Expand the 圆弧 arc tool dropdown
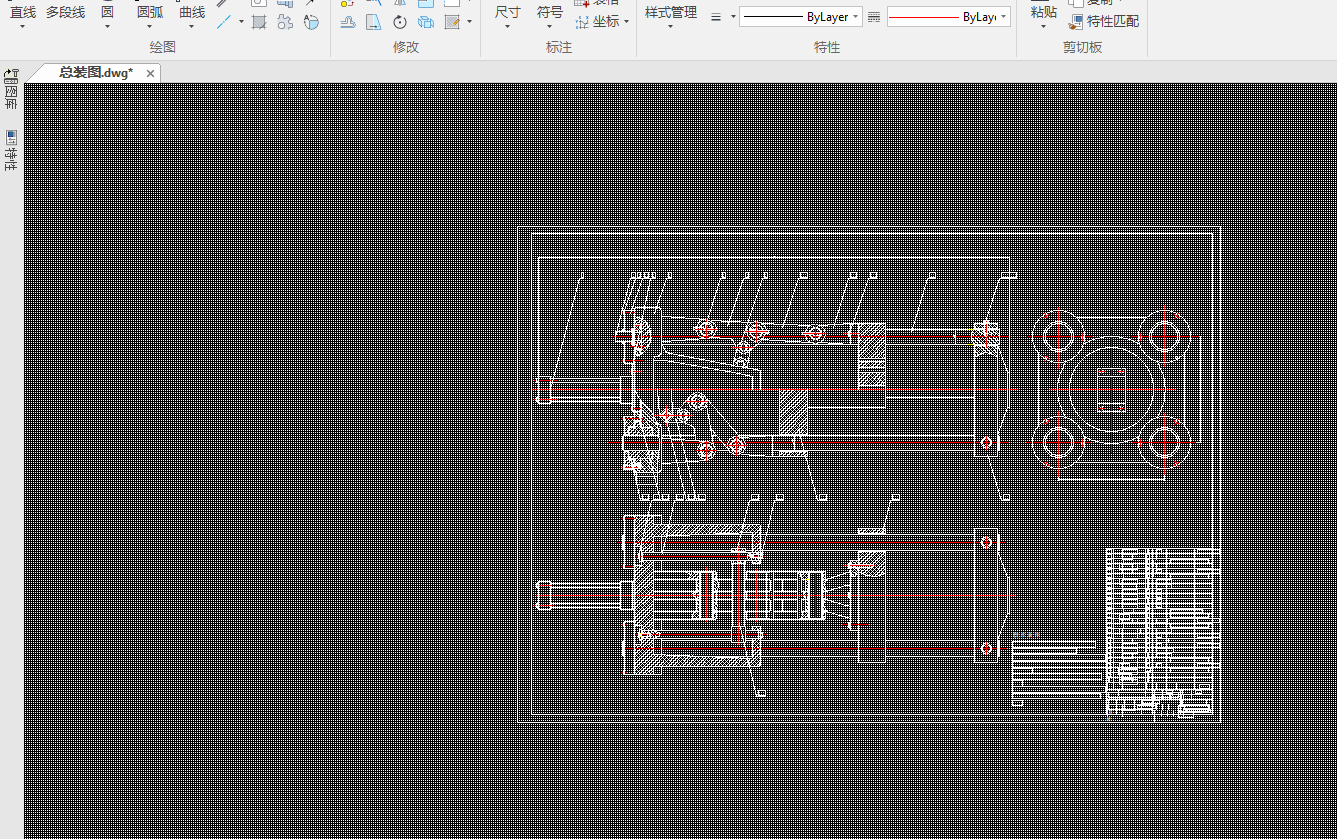The height and width of the screenshot is (839, 1337). click(149, 27)
